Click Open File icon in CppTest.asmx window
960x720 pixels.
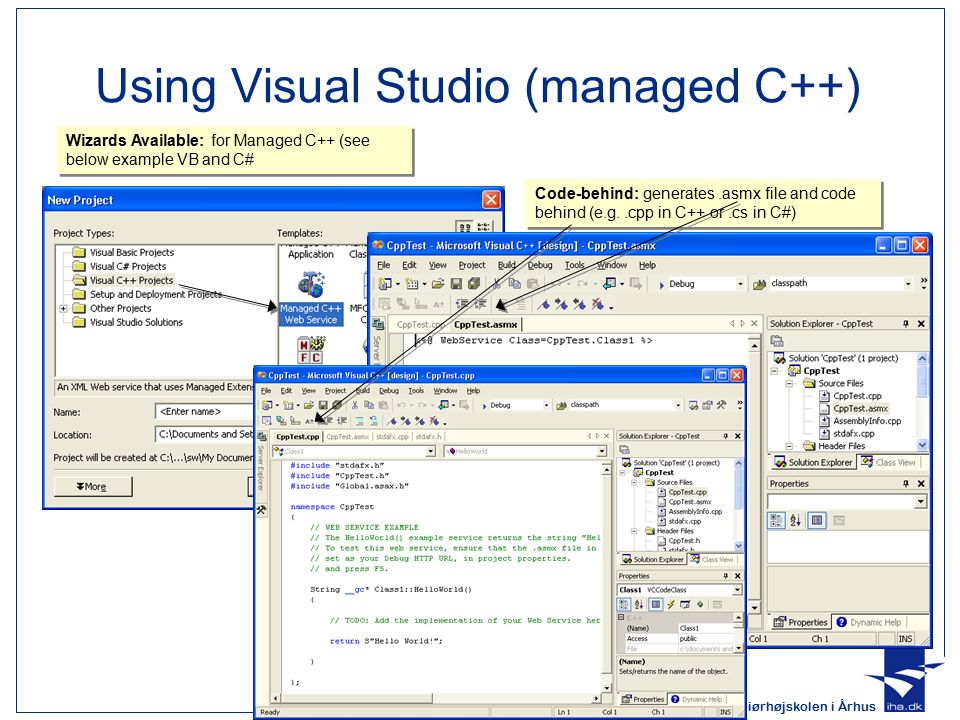[x=438, y=283]
